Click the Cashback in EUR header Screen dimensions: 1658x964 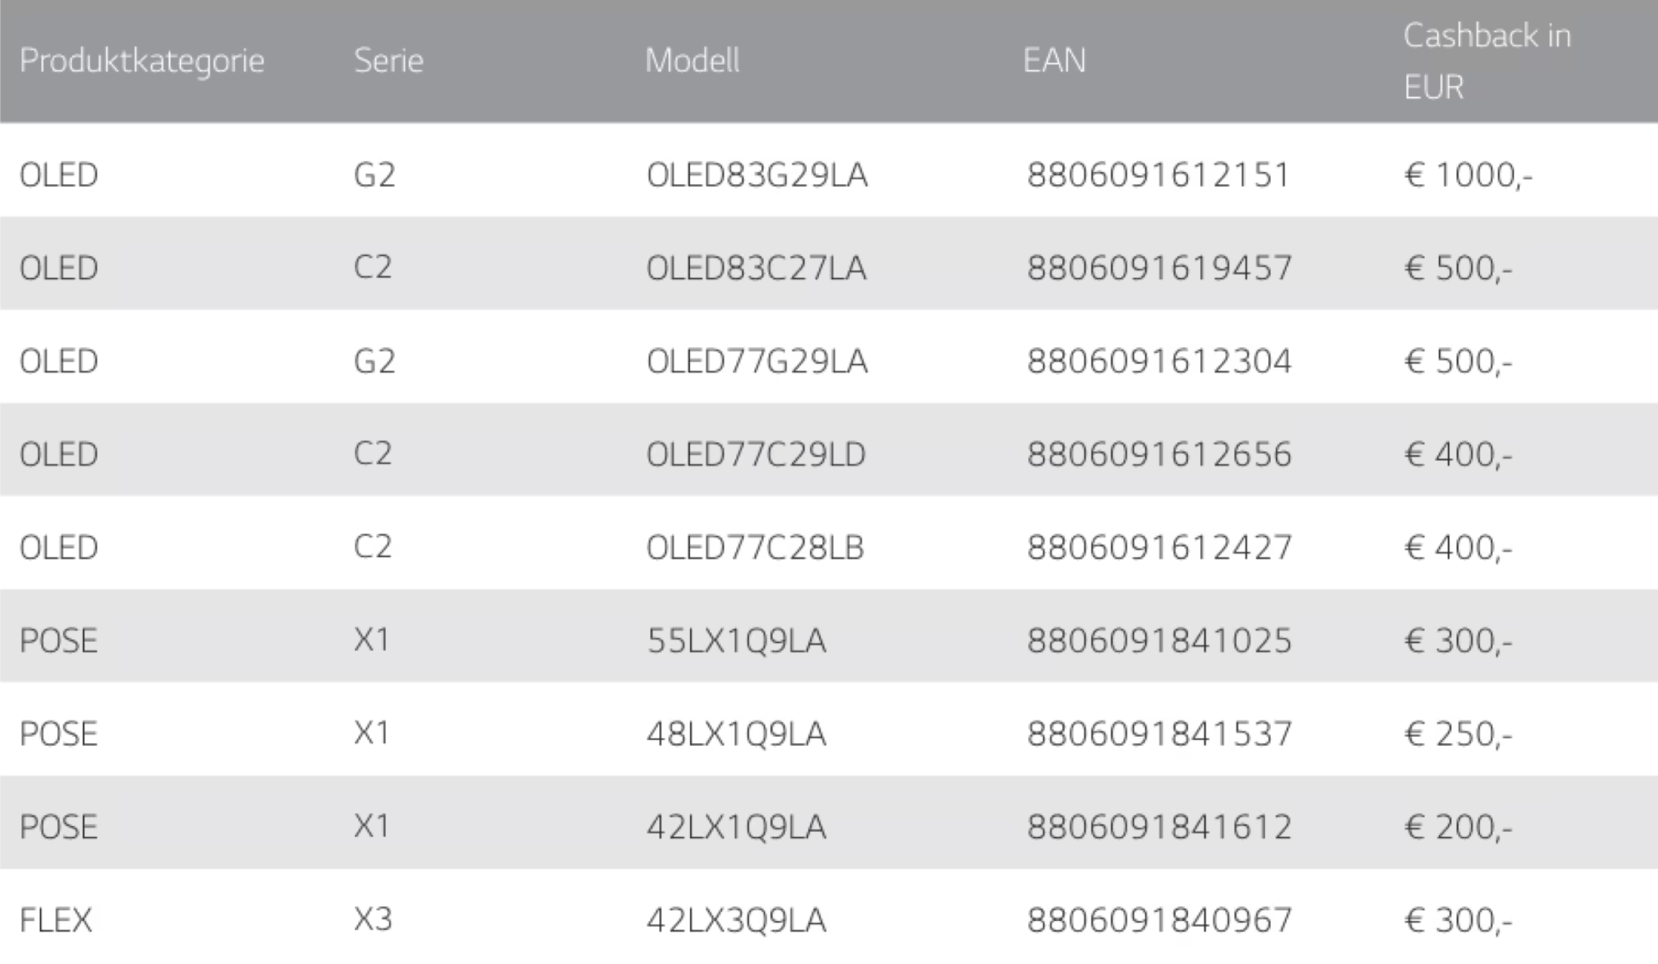1486,62
